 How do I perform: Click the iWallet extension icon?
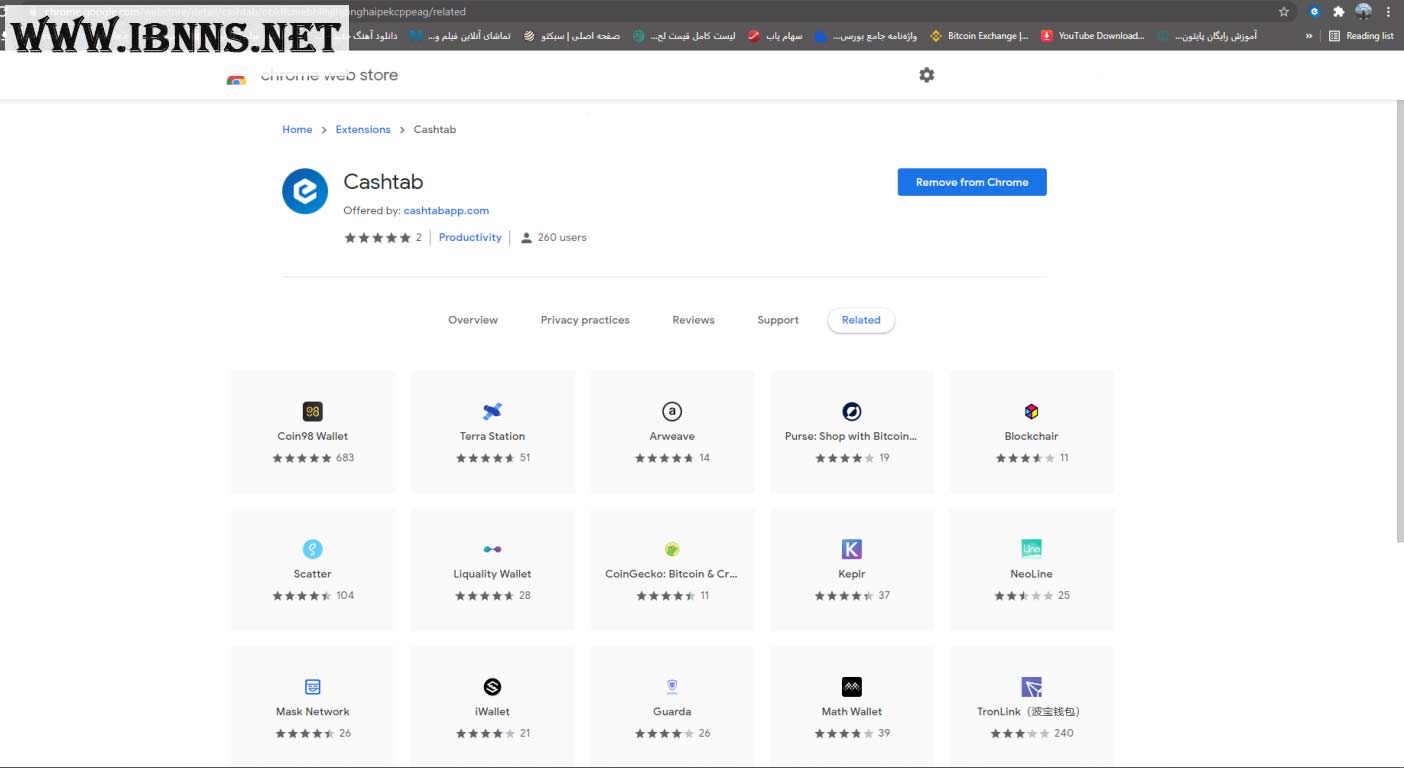492,687
